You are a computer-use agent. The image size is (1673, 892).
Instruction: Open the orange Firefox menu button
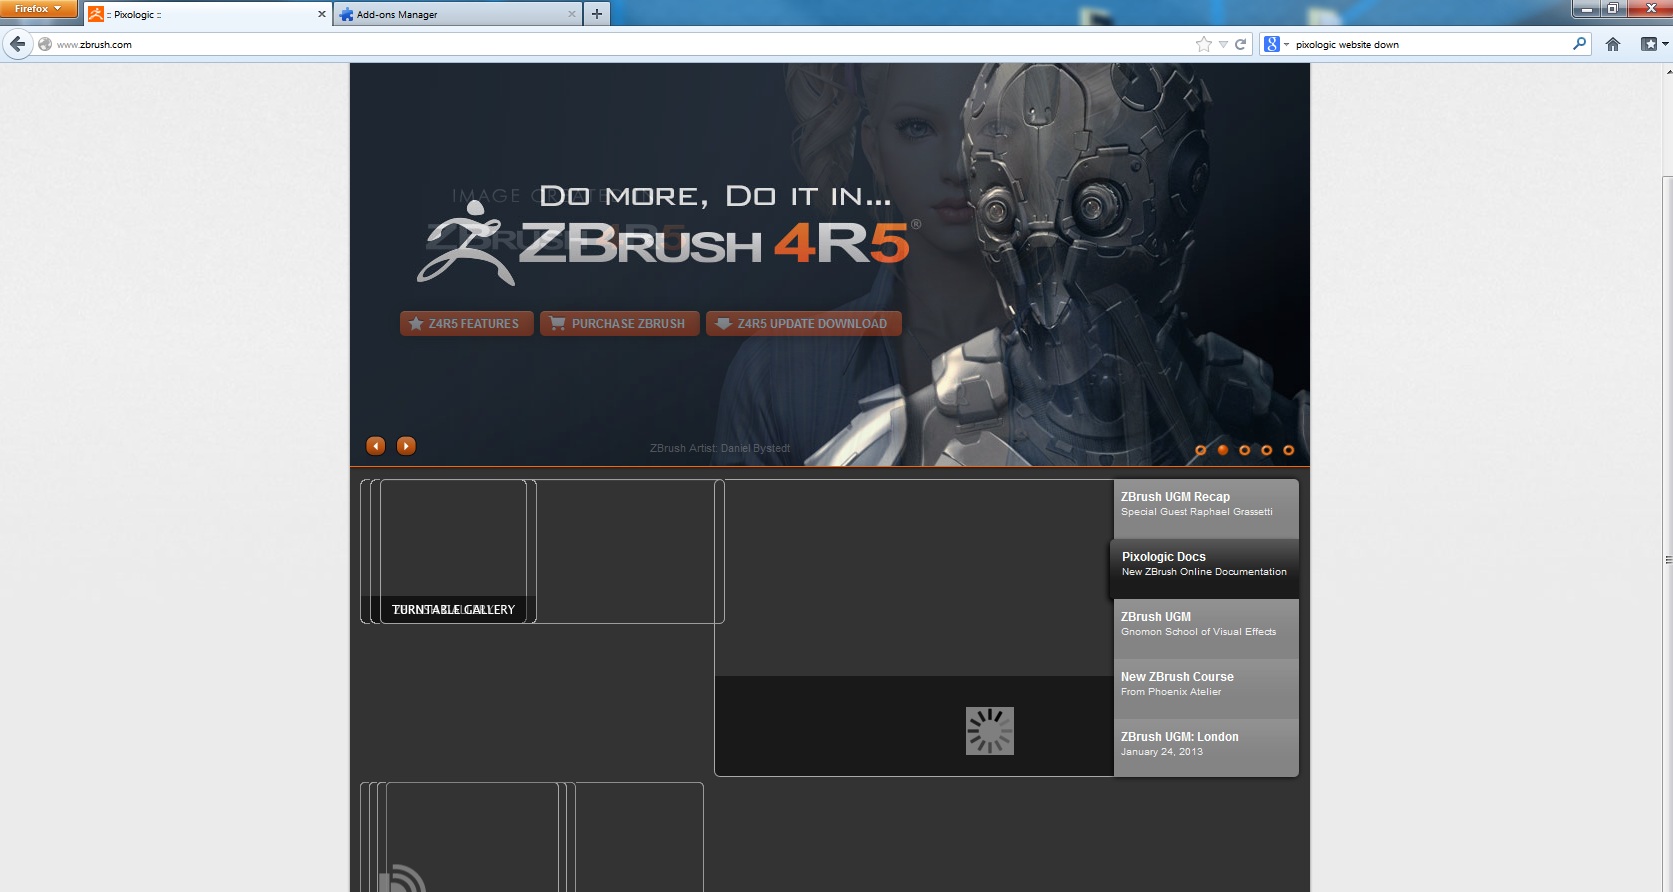pos(39,9)
